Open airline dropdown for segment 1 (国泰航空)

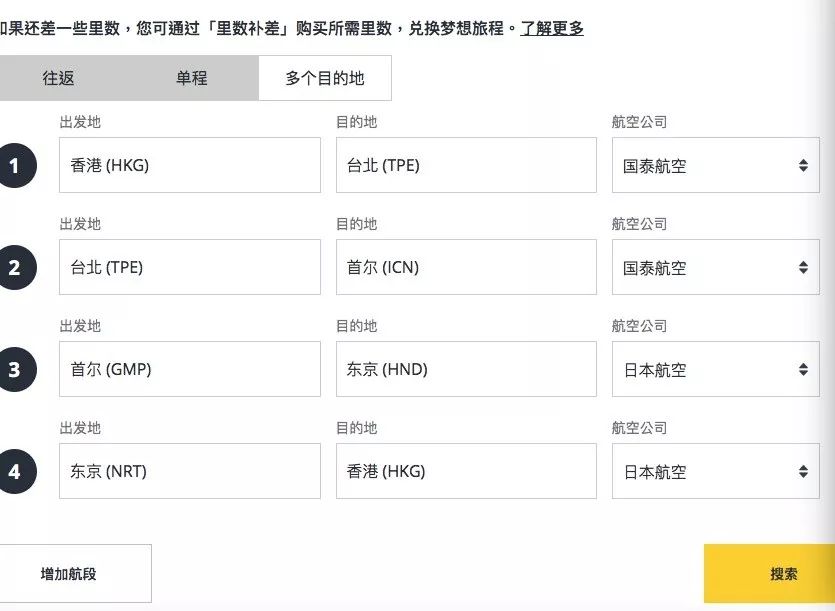click(715, 165)
